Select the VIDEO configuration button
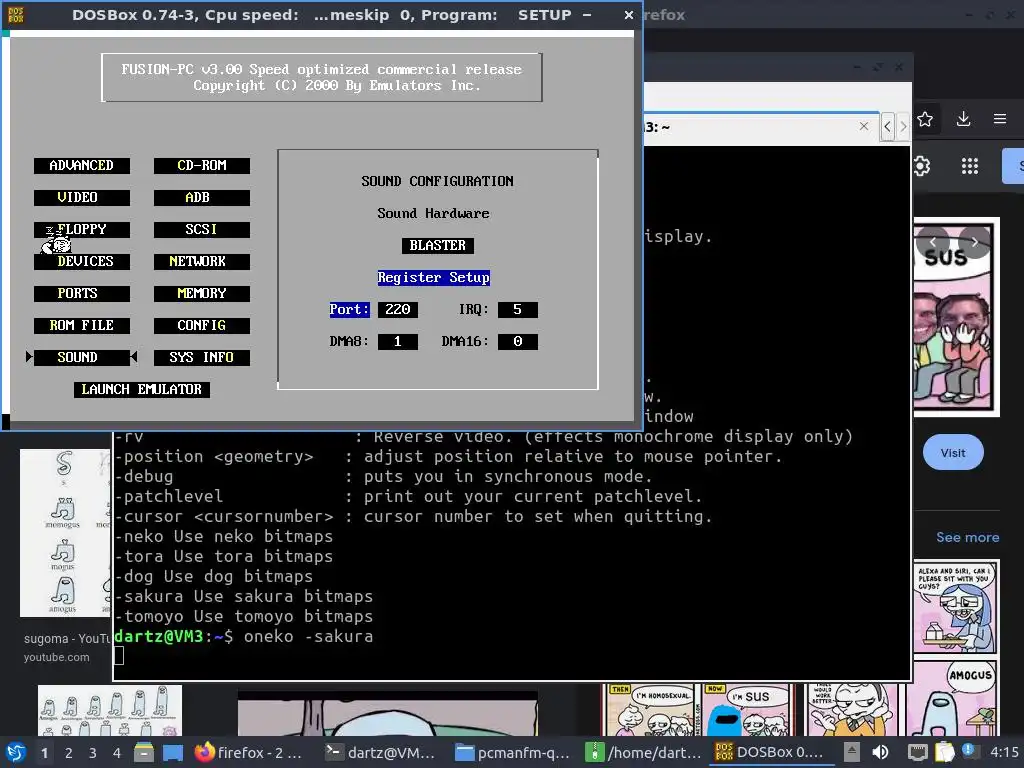 tap(82, 198)
